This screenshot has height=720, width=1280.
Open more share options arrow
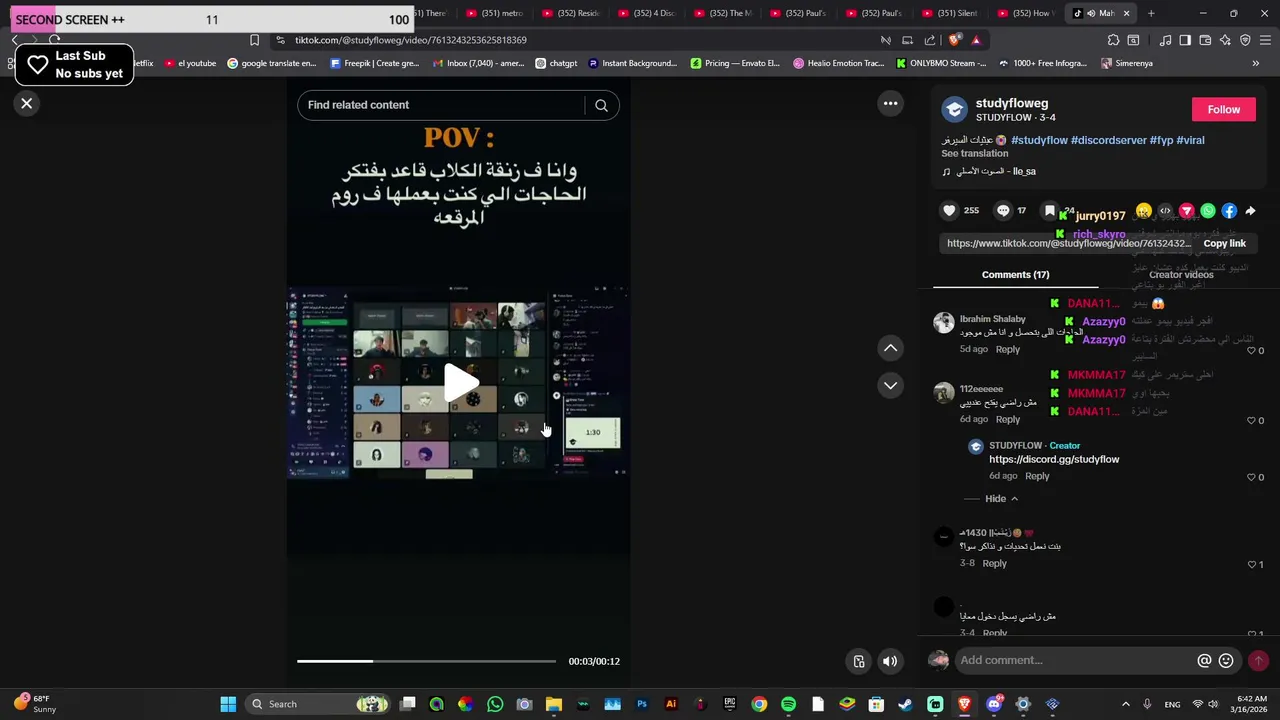click(1250, 211)
